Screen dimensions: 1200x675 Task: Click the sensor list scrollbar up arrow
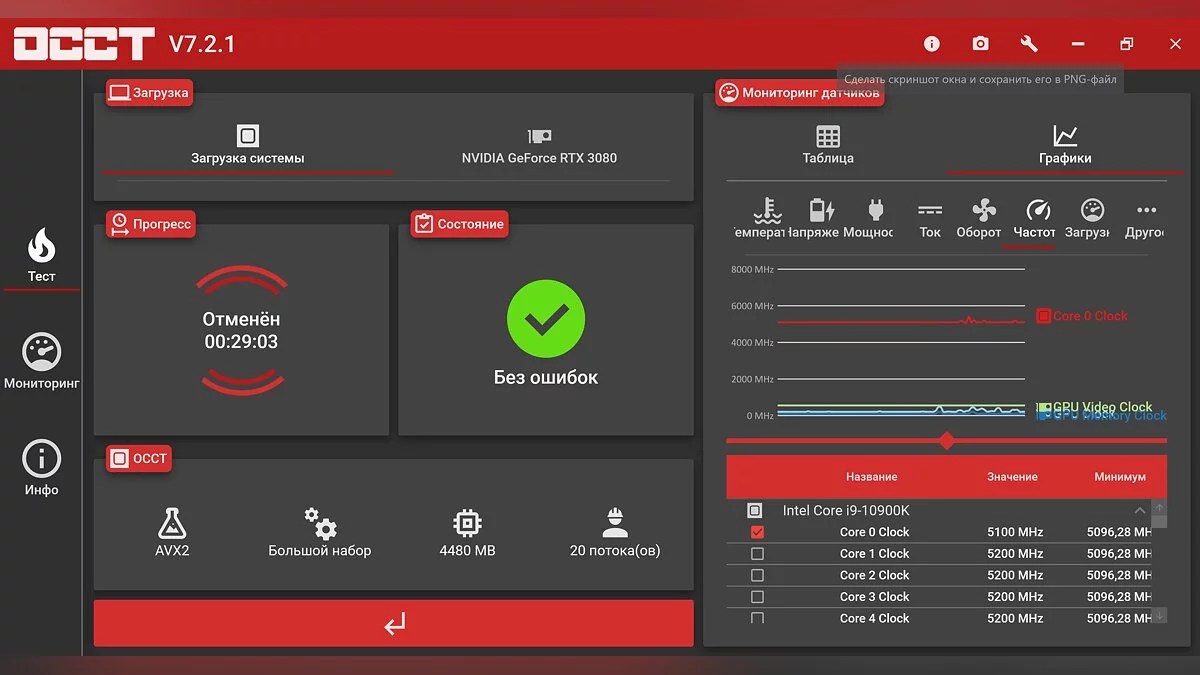pyautogui.click(x=1160, y=509)
